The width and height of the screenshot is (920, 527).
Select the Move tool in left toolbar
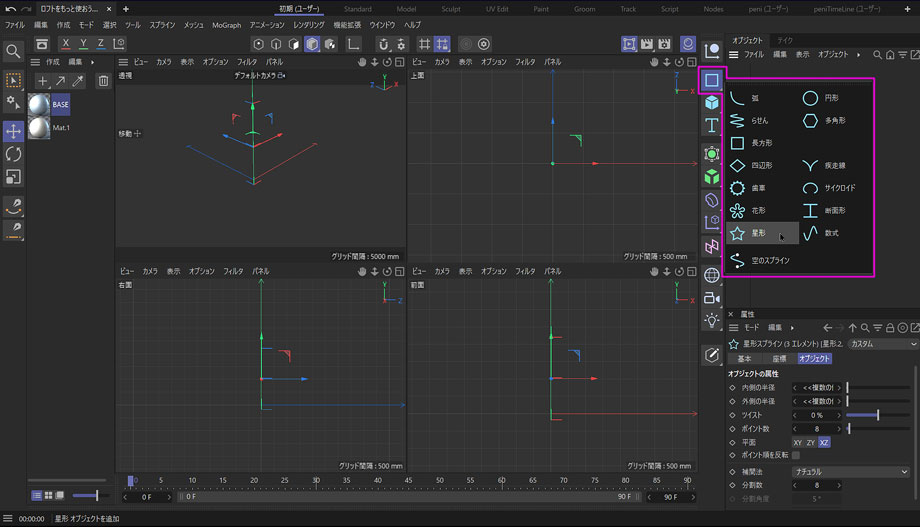click(13, 131)
